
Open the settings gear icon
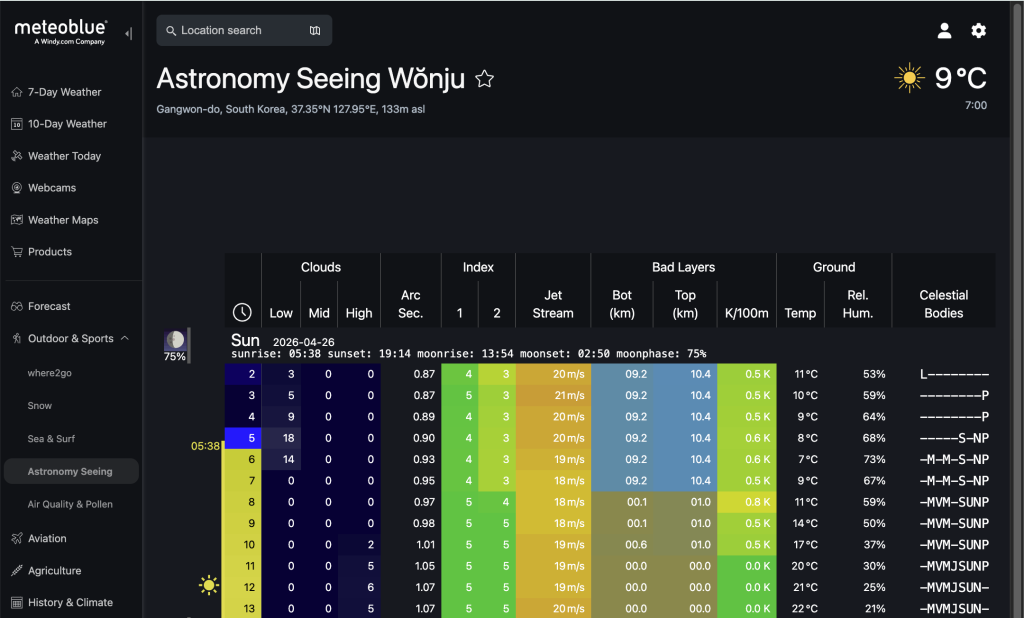click(x=979, y=31)
